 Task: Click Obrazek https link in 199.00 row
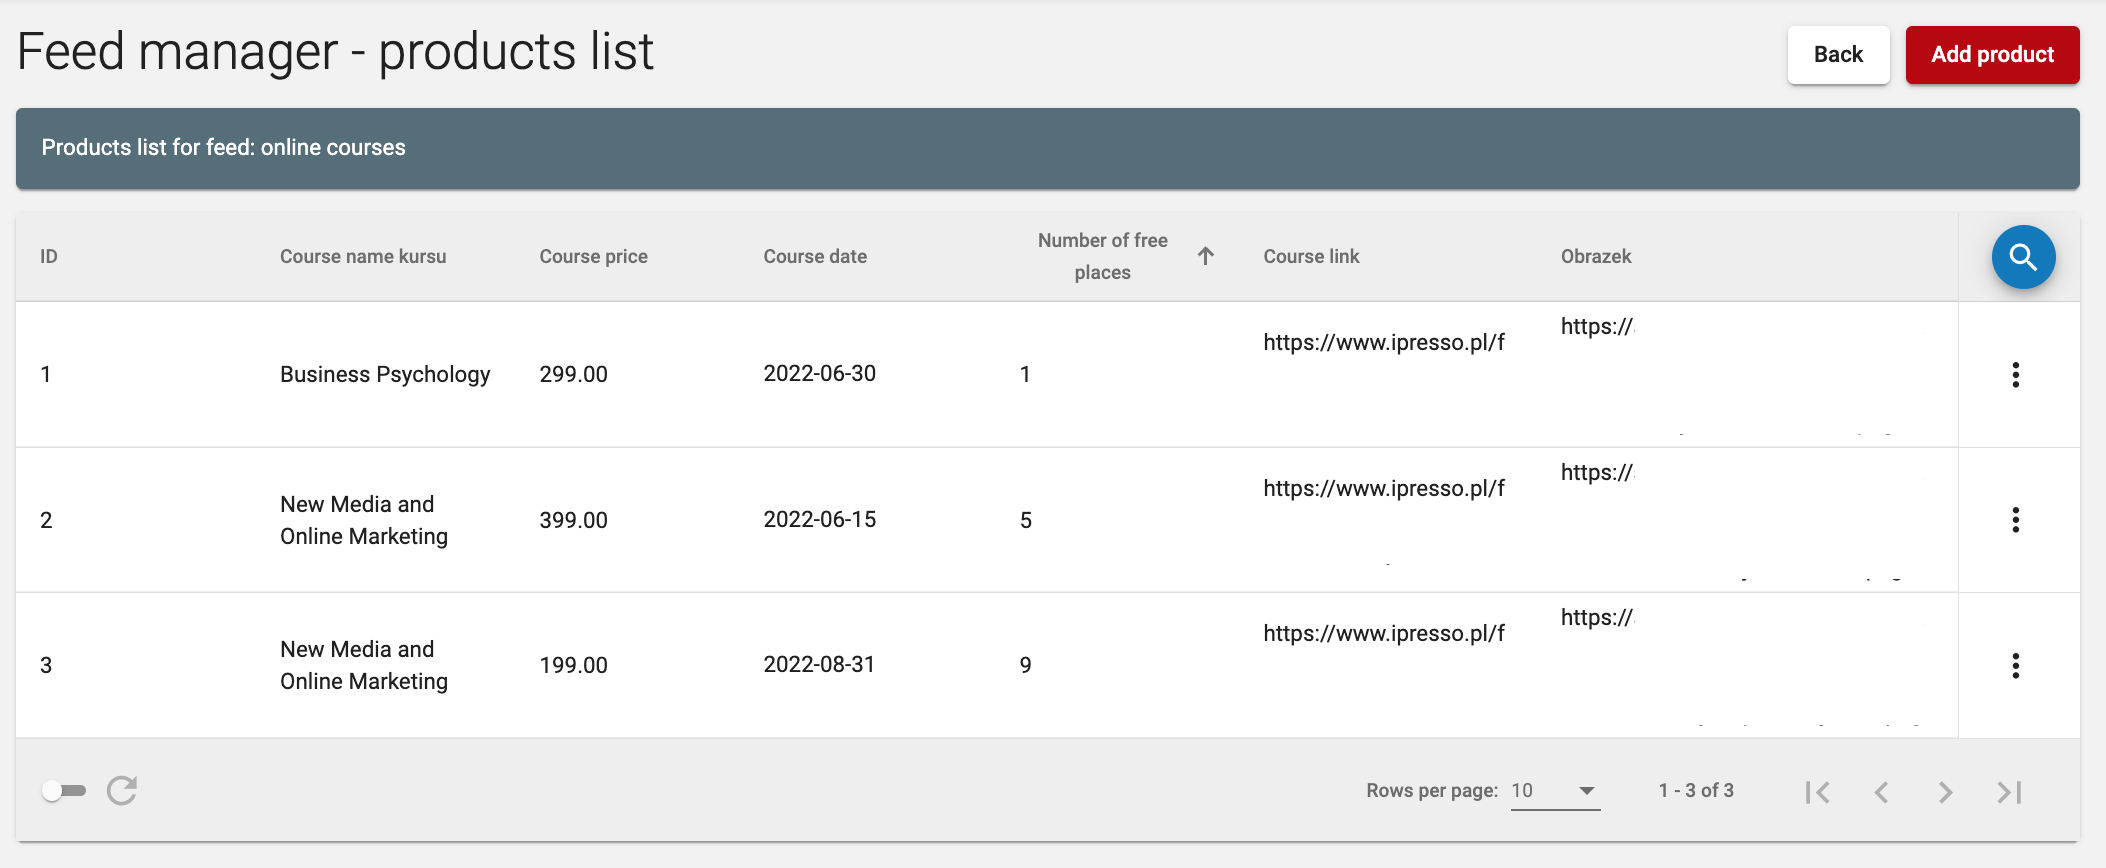(1597, 618)
